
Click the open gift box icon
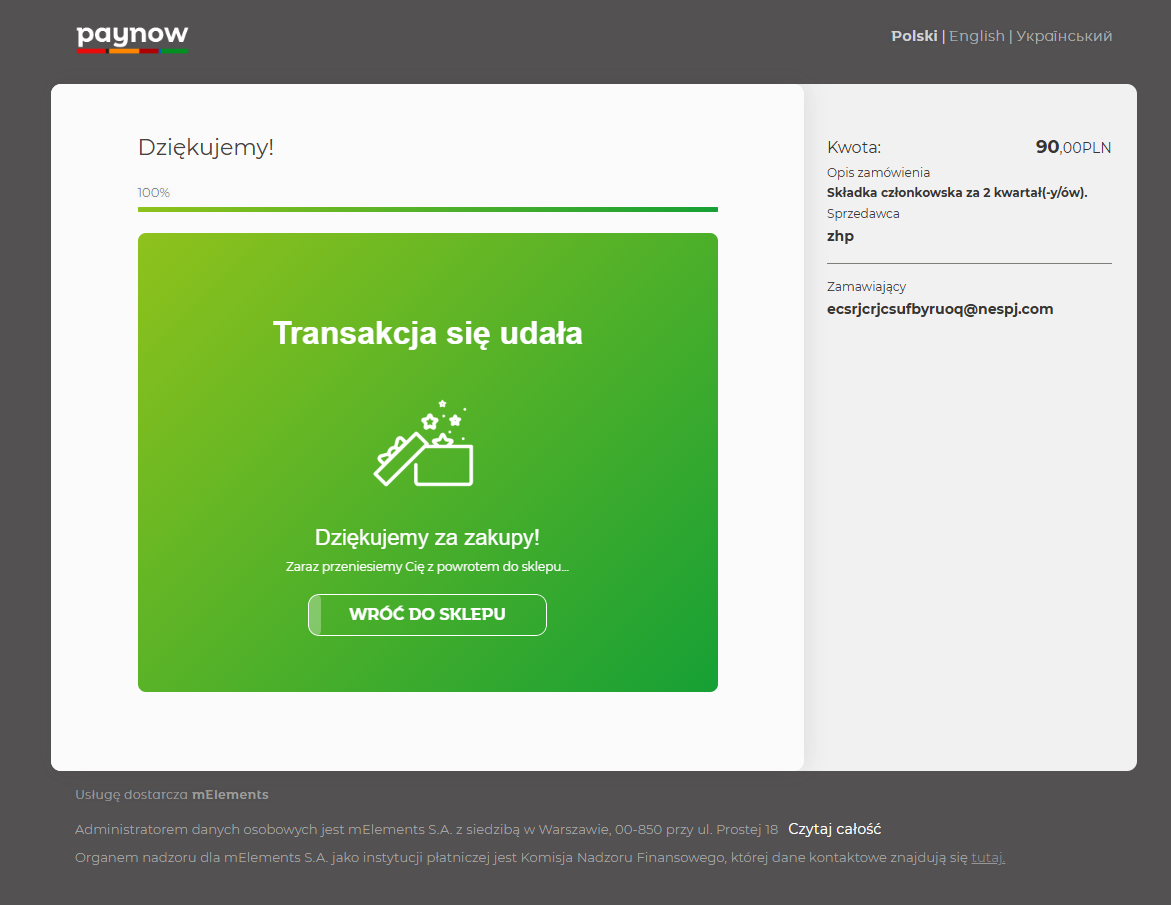[424, 446]
